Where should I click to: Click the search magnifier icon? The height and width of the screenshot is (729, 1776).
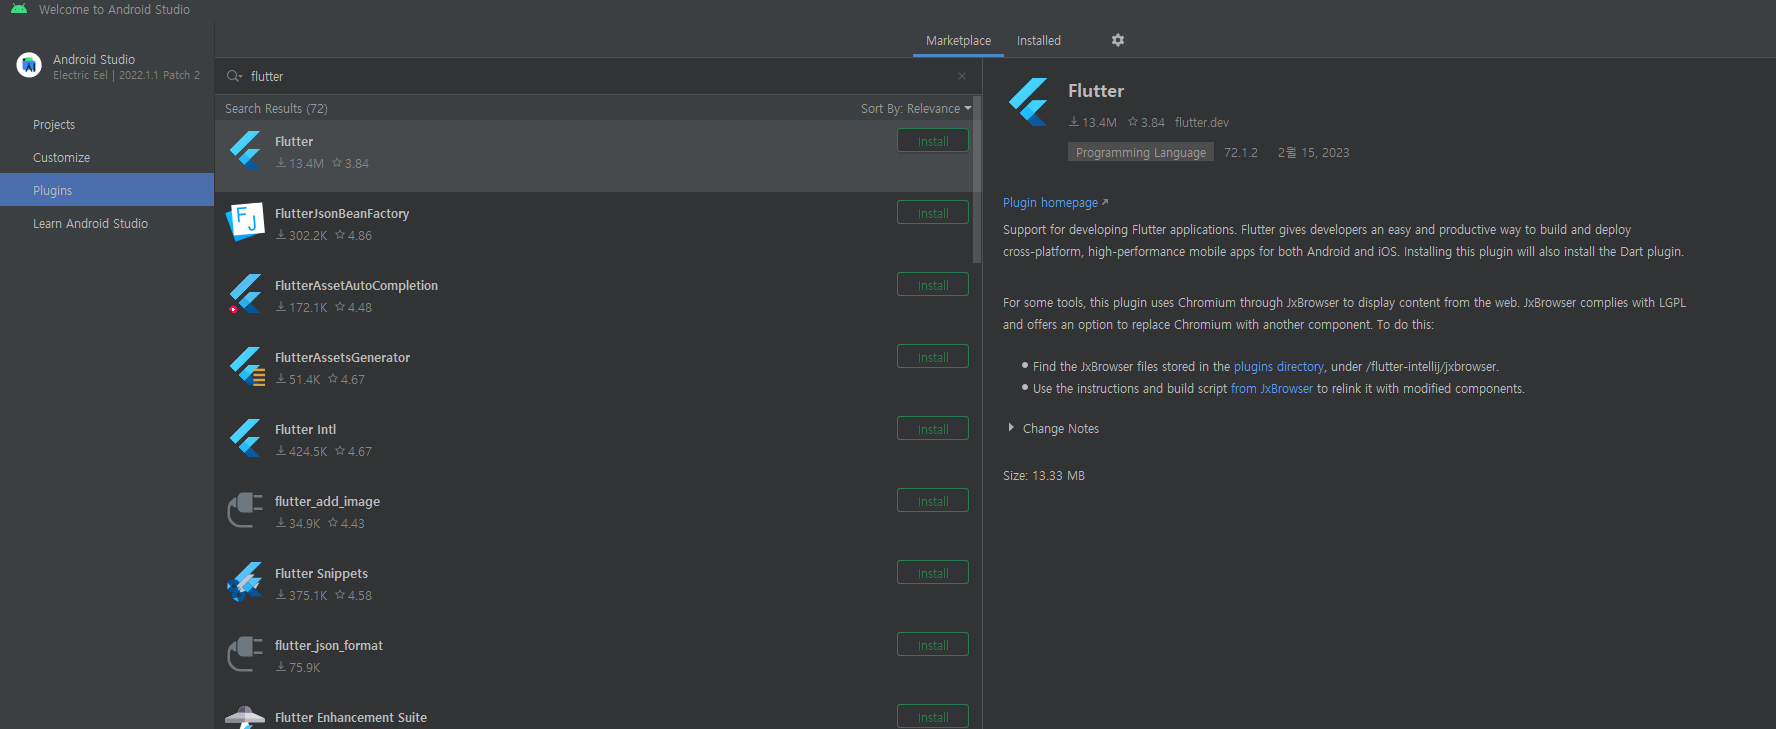(234, 76)
